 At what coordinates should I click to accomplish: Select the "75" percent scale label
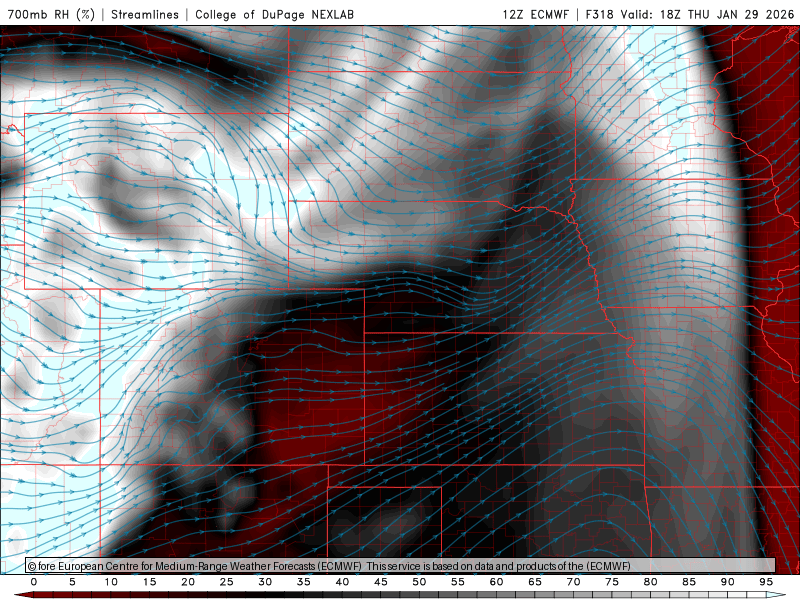point(612,582)
